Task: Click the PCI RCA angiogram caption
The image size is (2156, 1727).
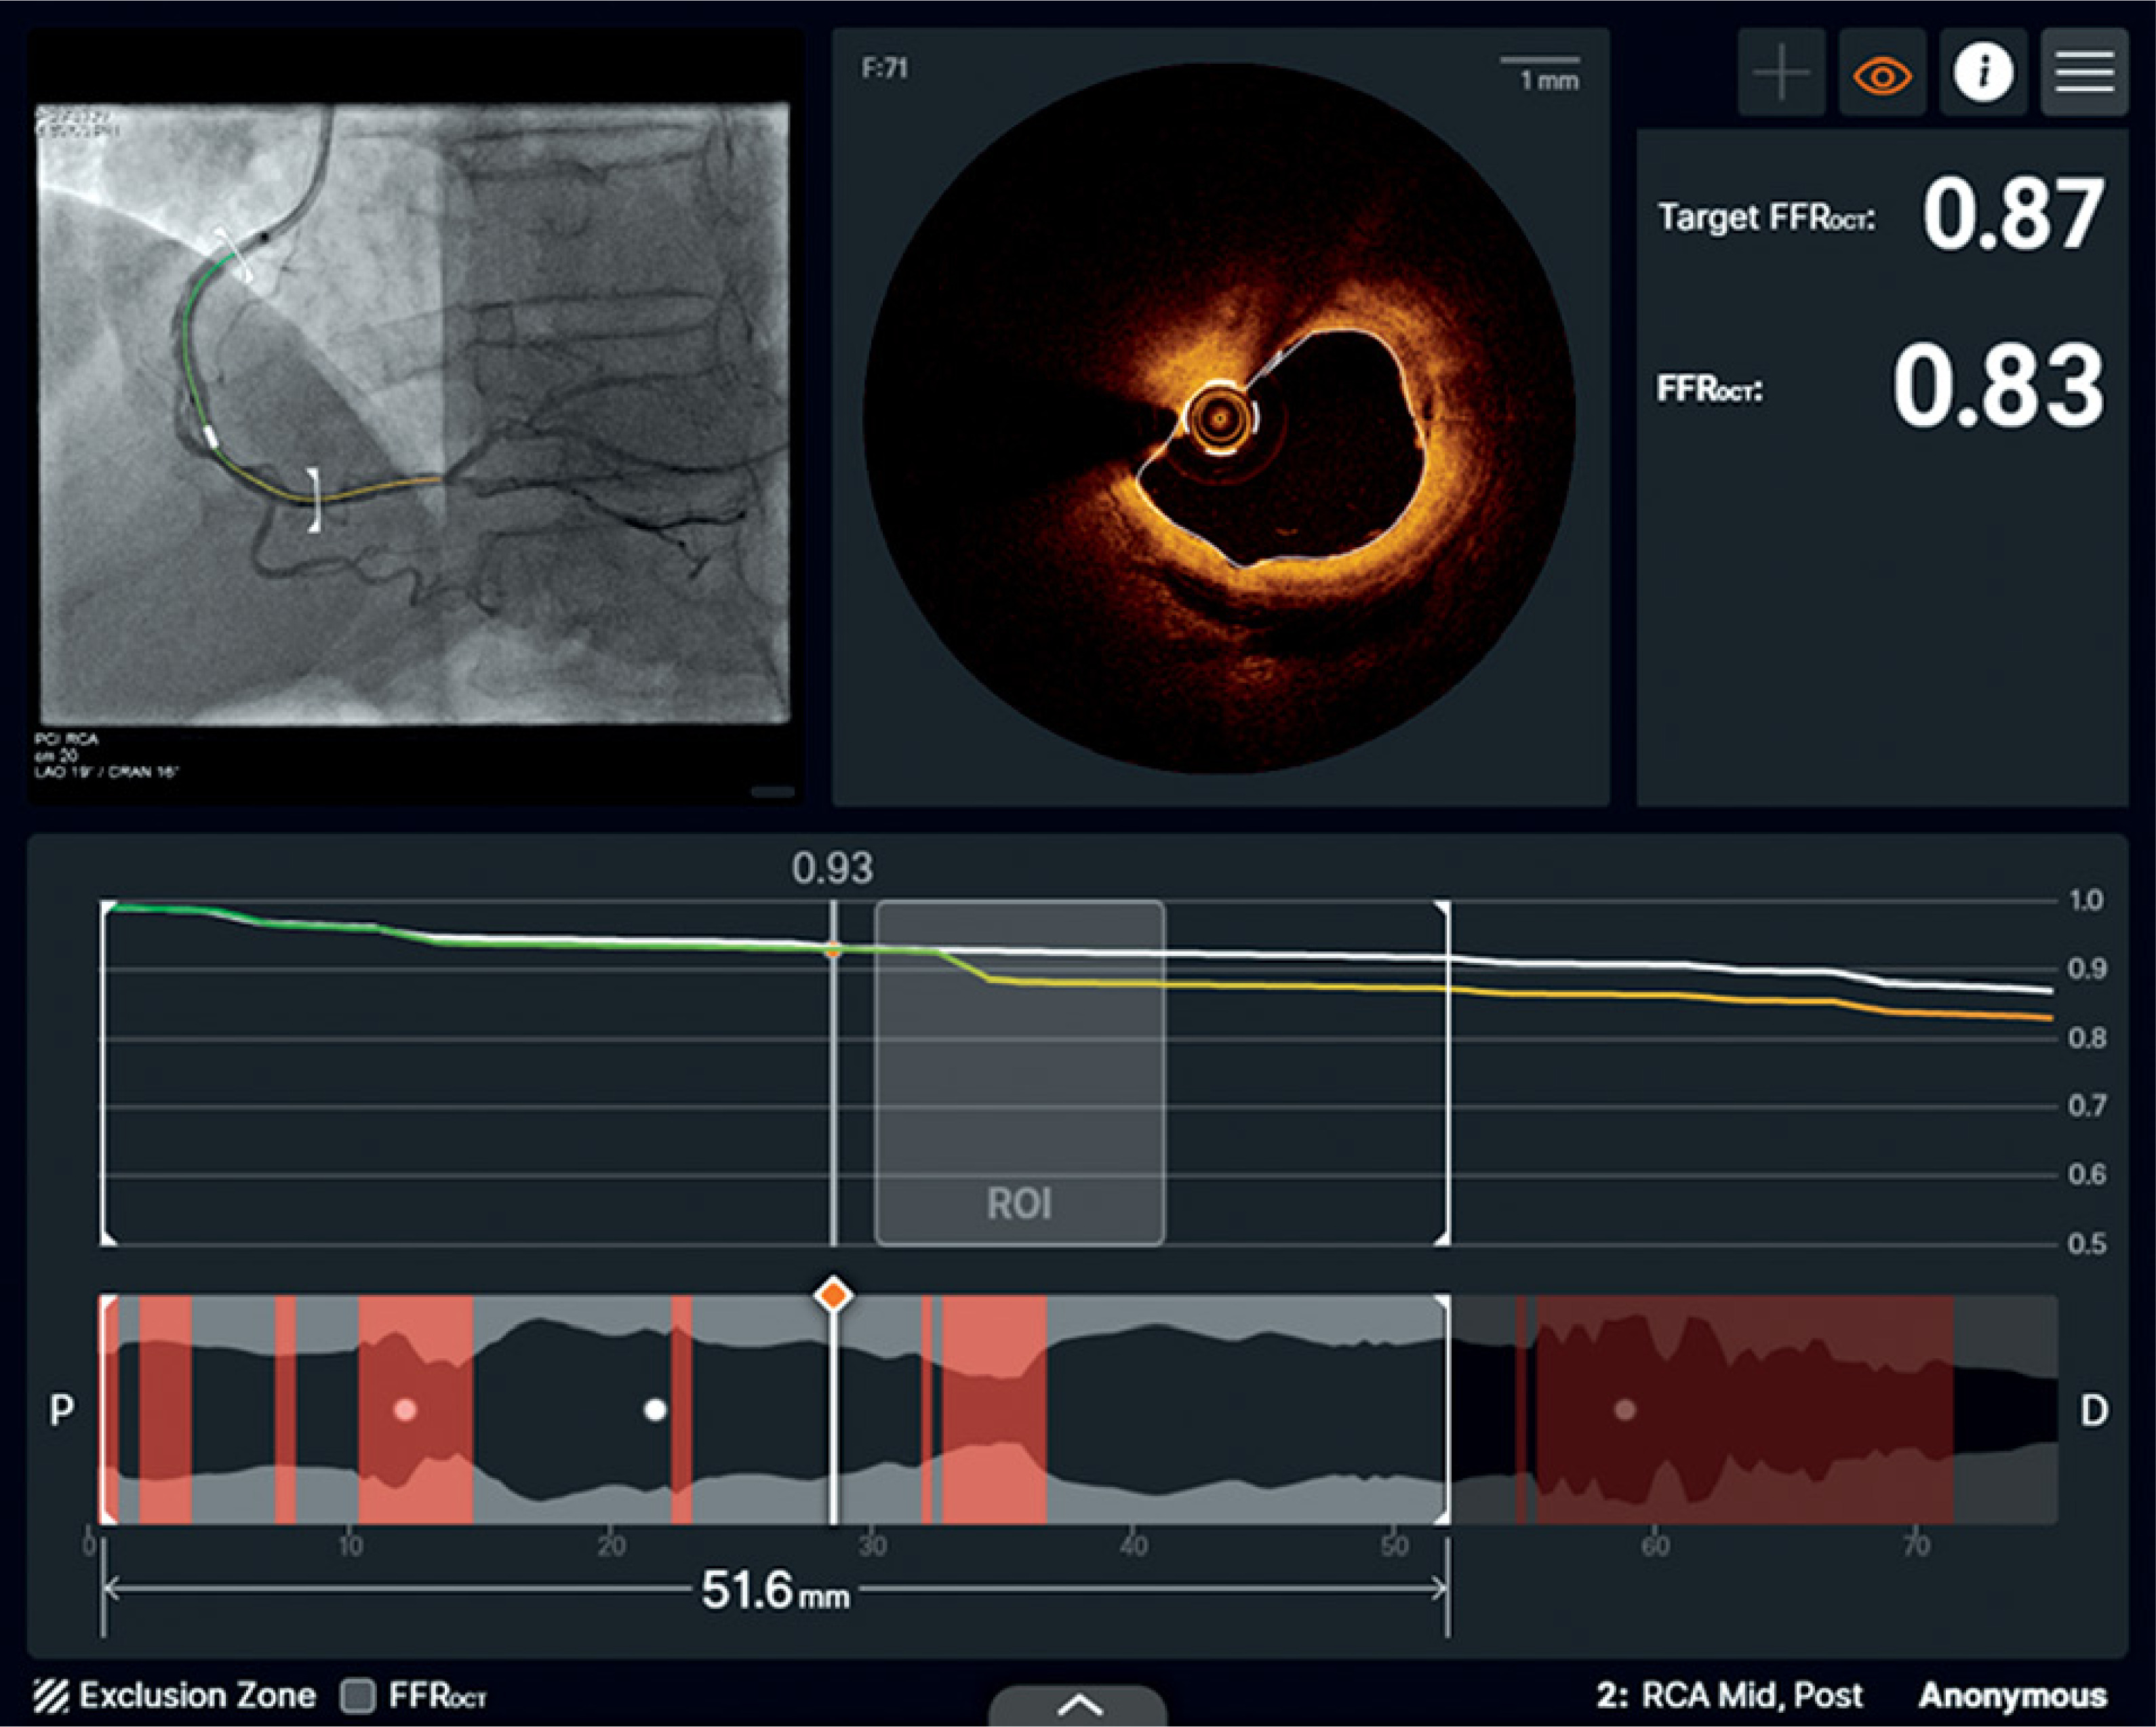Action: 67,739
